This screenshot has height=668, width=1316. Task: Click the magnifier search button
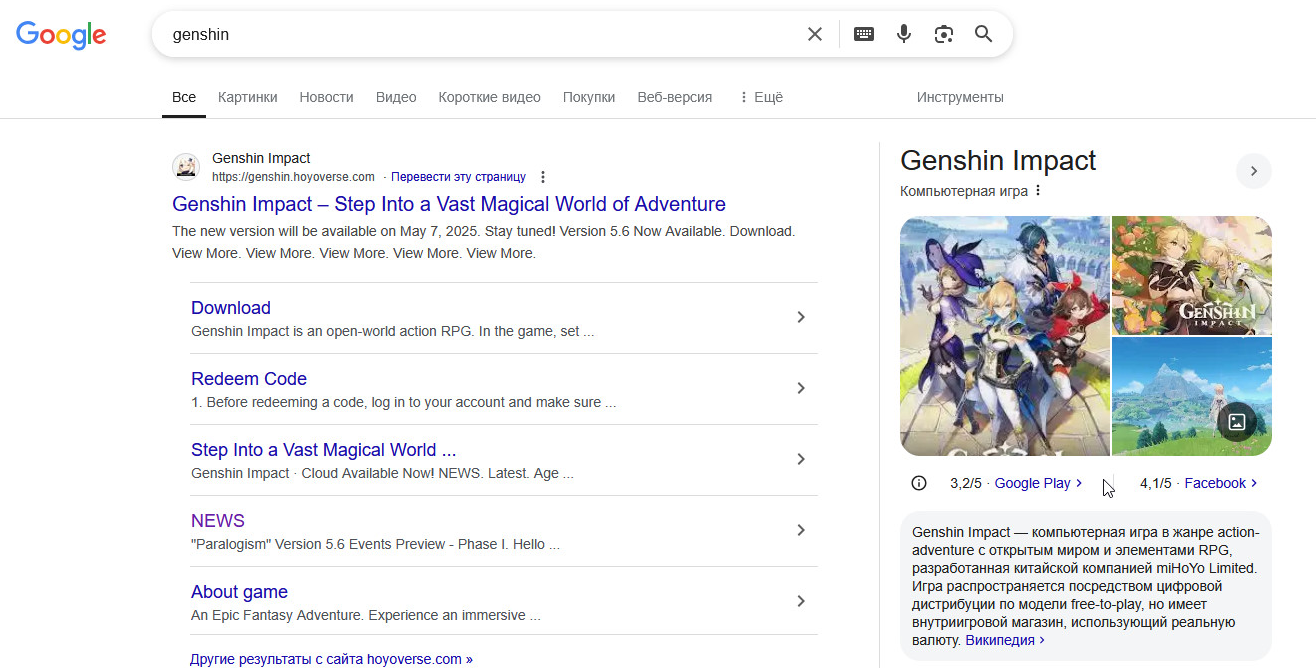point(984,34)
